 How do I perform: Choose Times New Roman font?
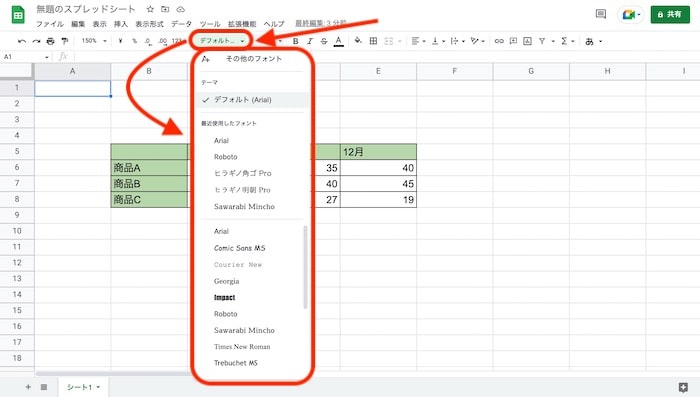[242, 347]
